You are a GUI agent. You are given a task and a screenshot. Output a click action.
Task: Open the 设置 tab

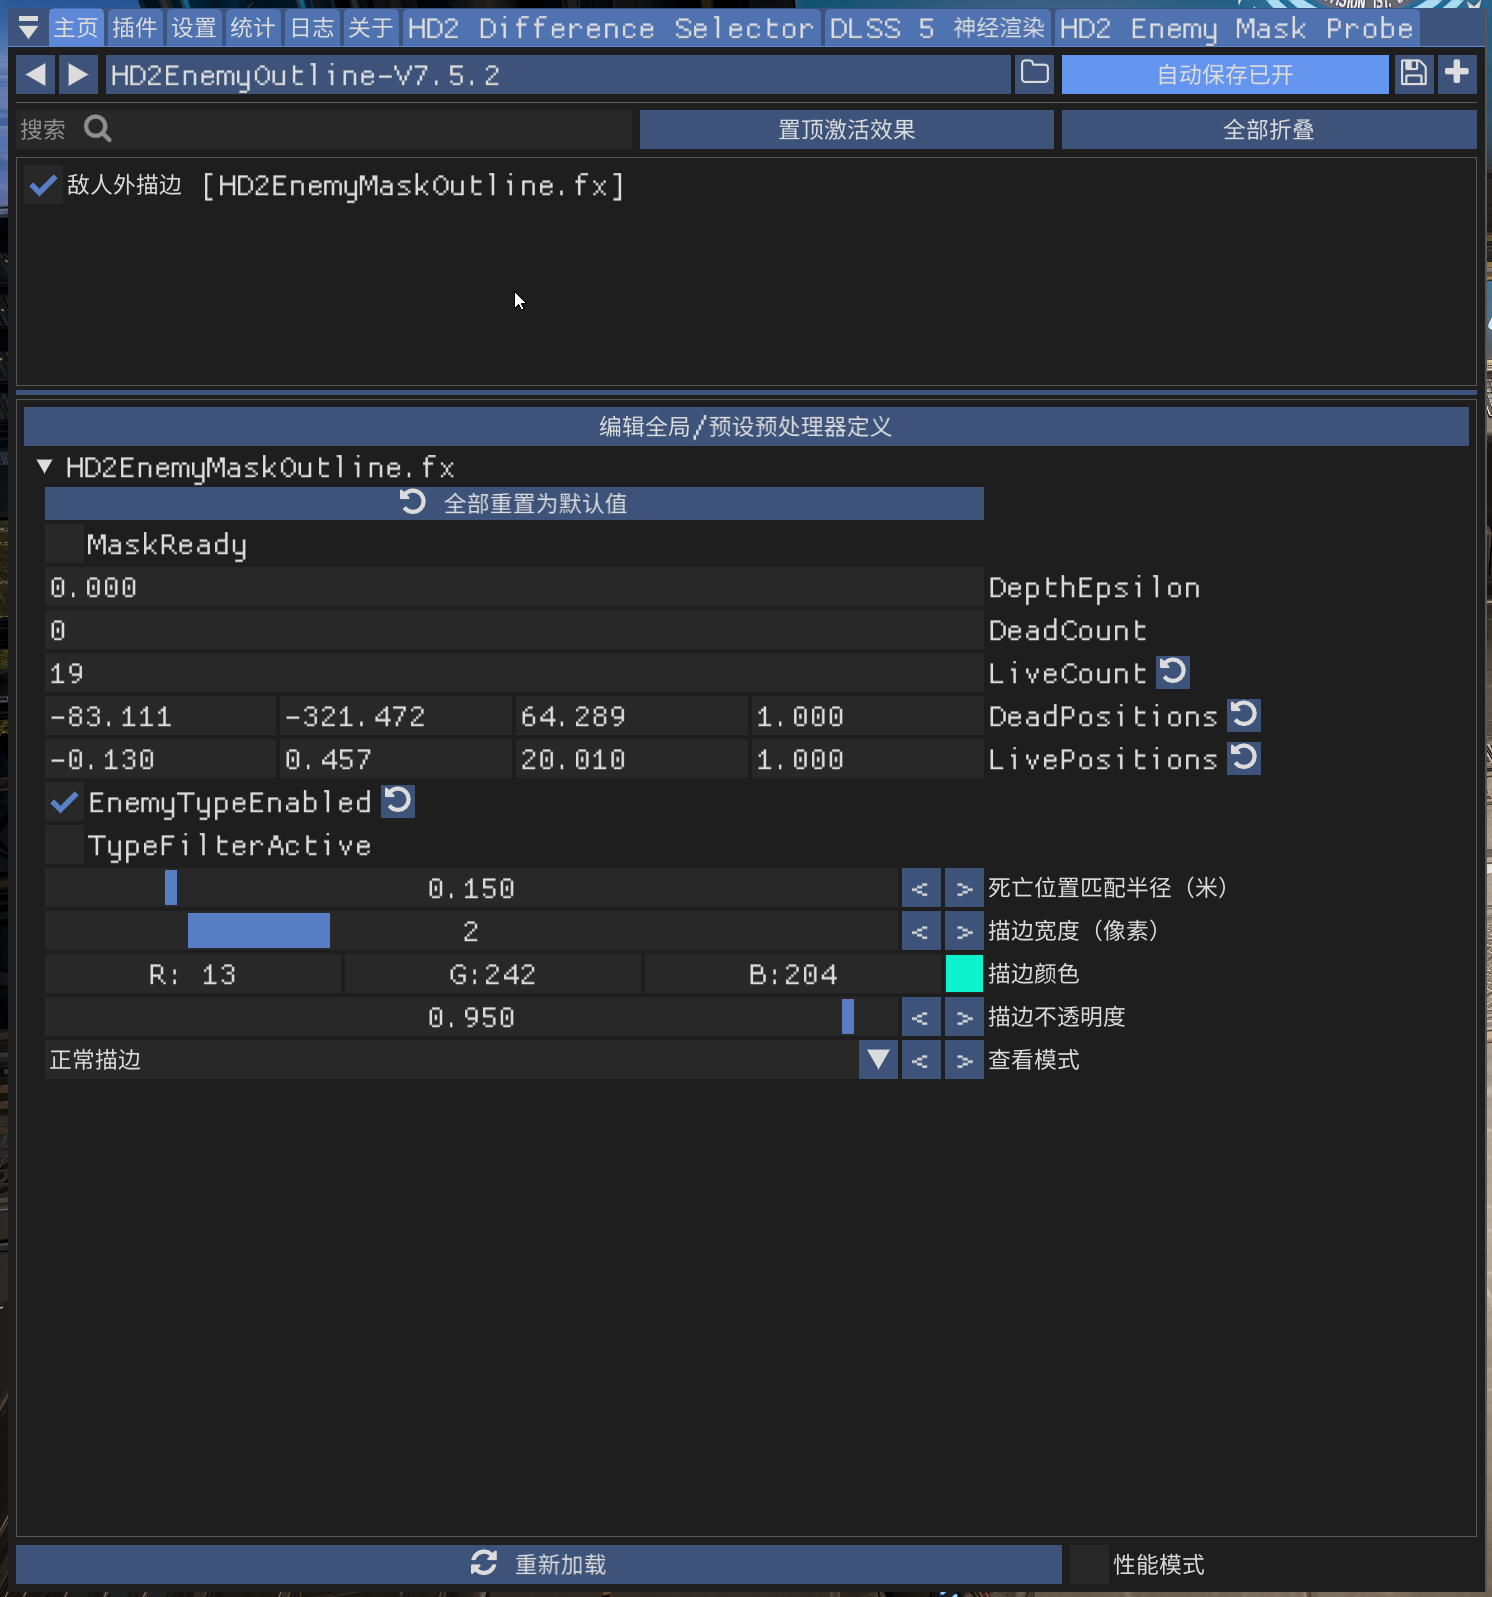194,28
